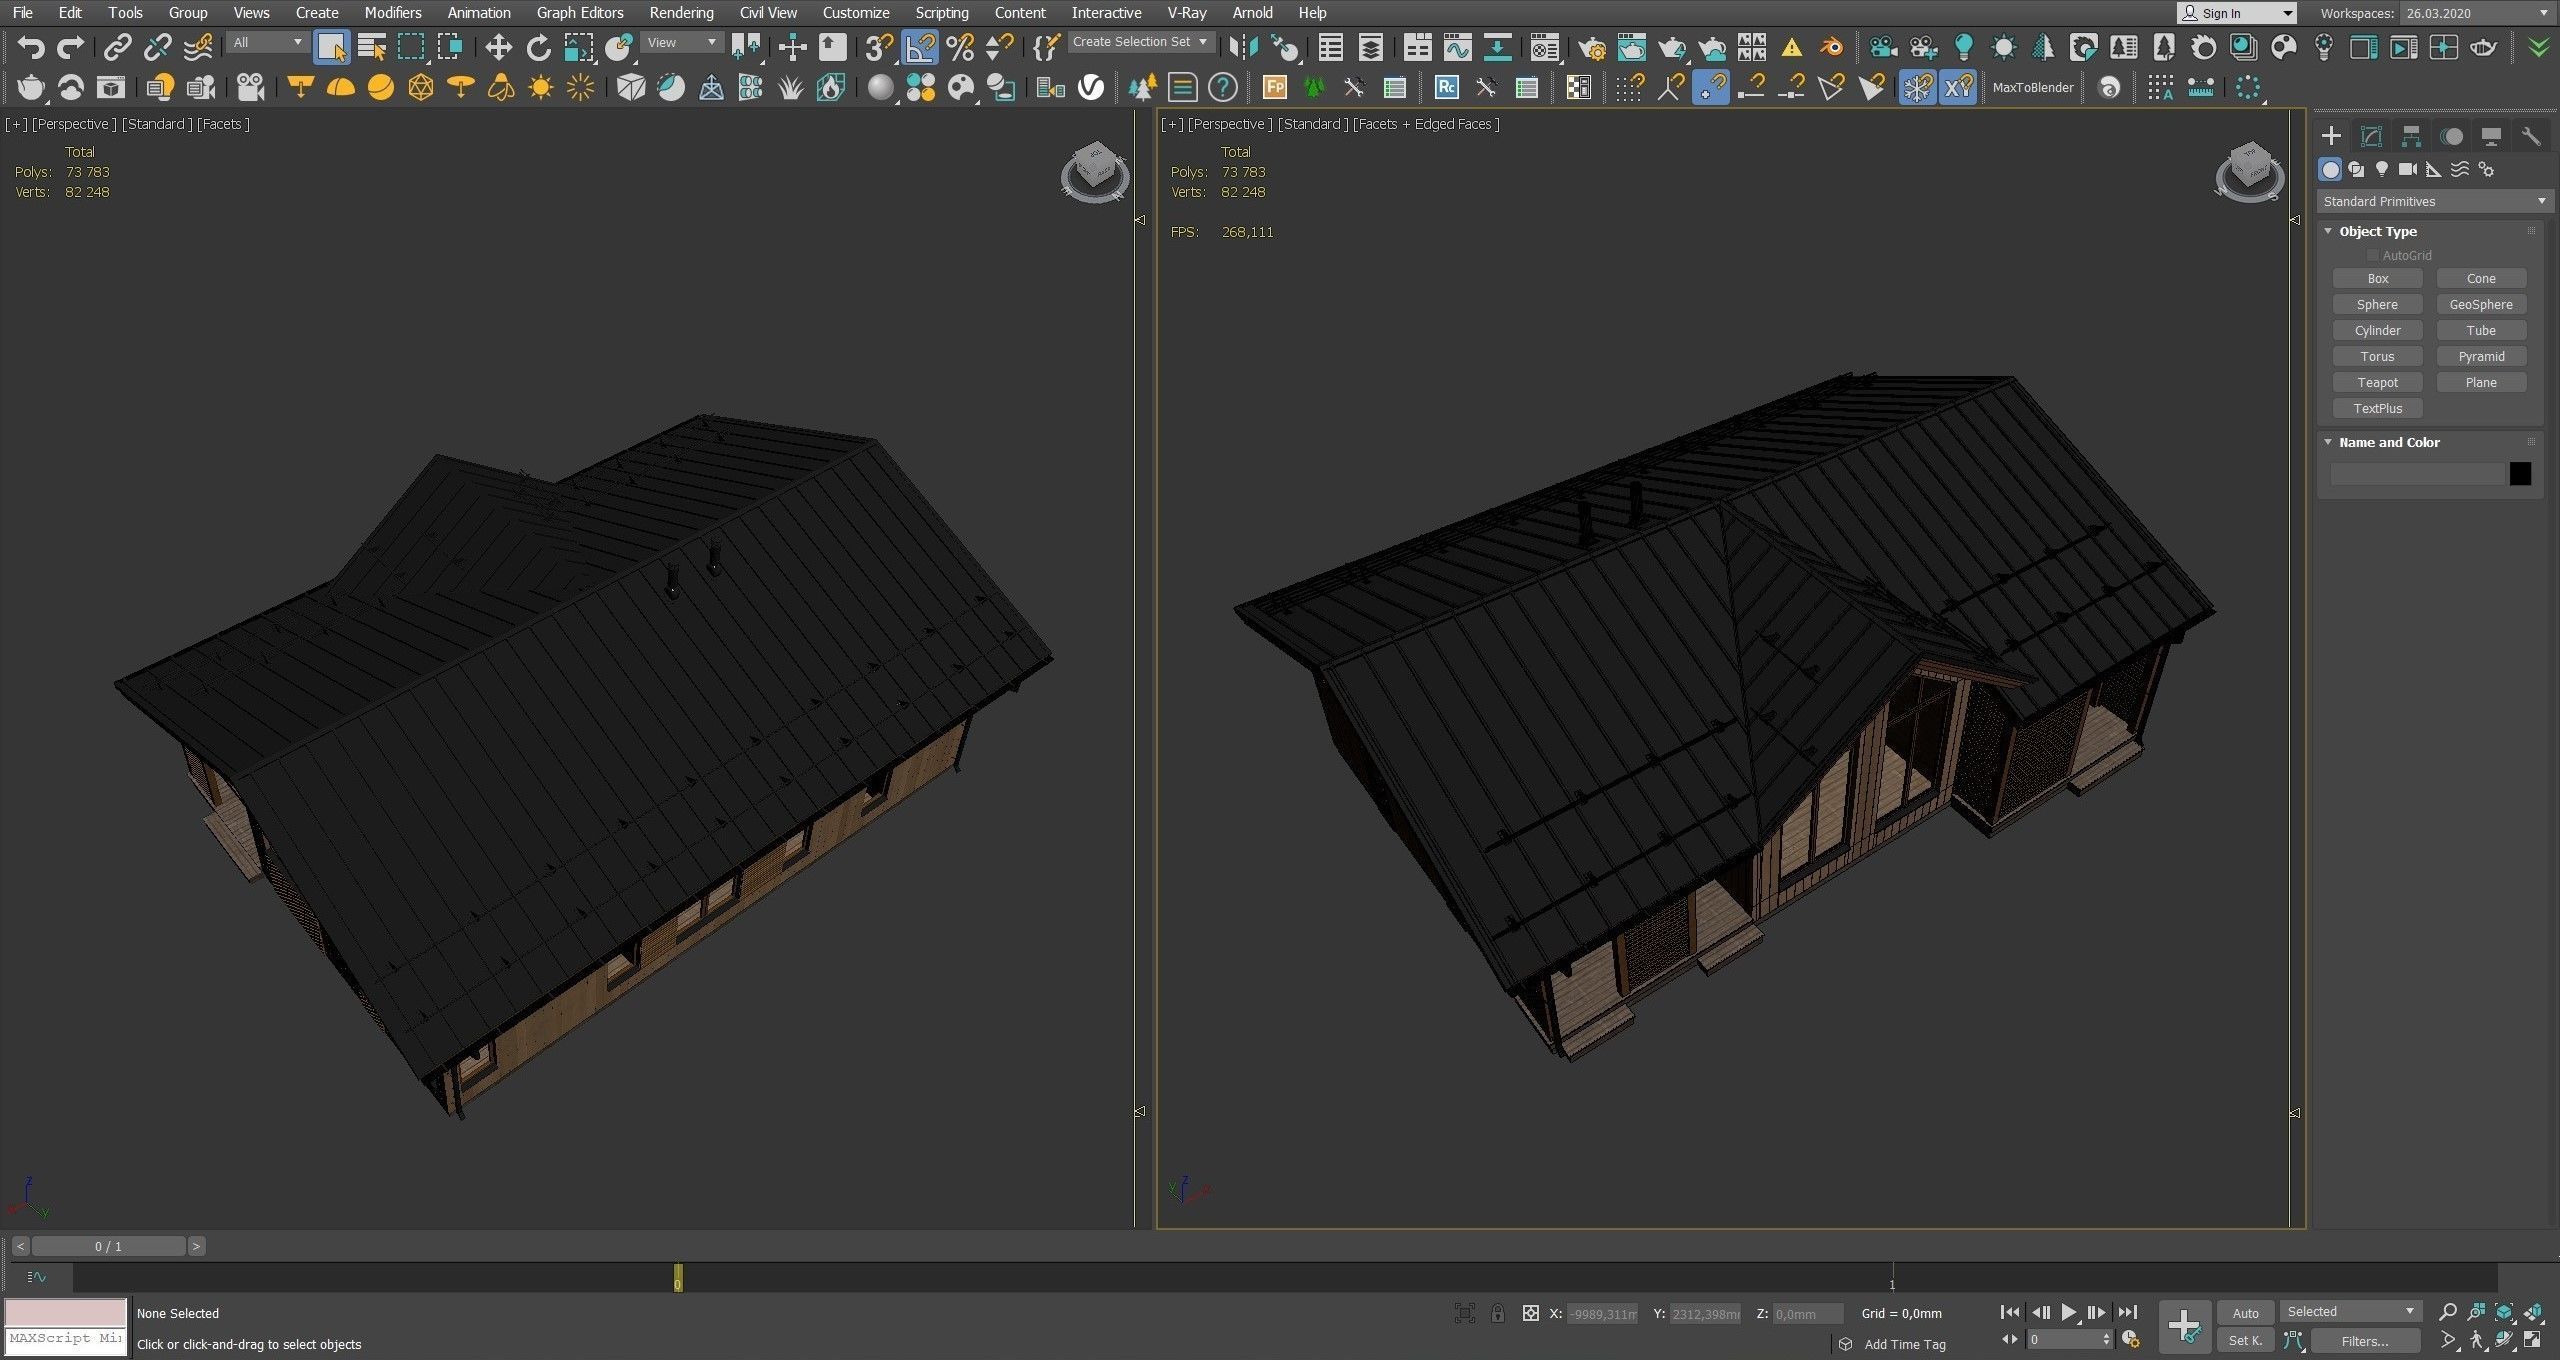Open the selection filter All dropdown

[267, 42]
